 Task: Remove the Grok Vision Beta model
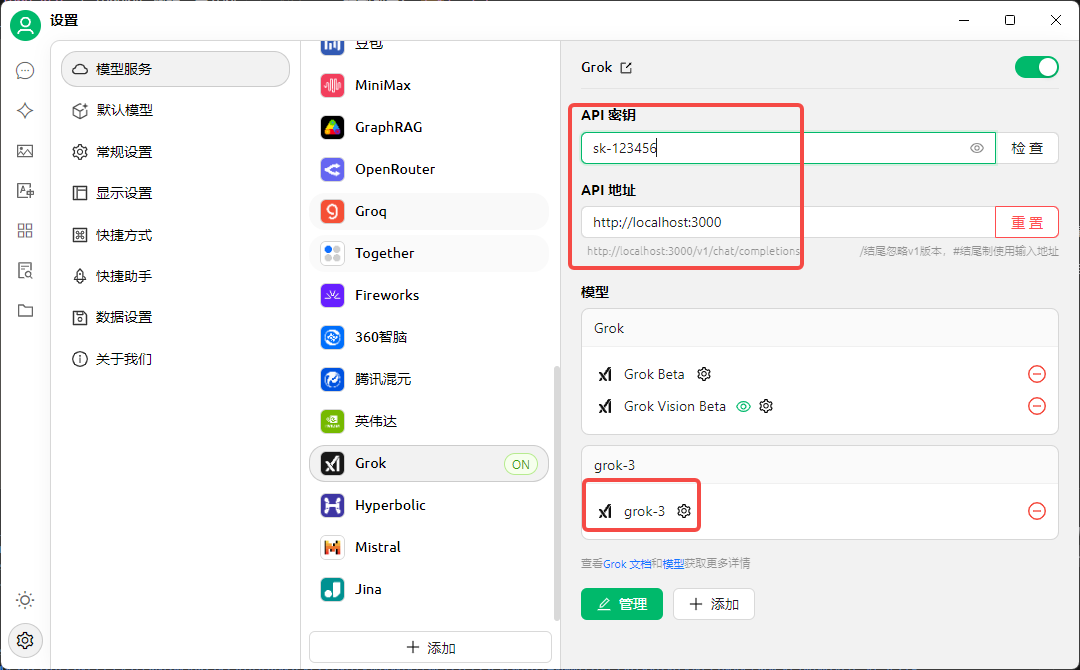(1037, 406)
